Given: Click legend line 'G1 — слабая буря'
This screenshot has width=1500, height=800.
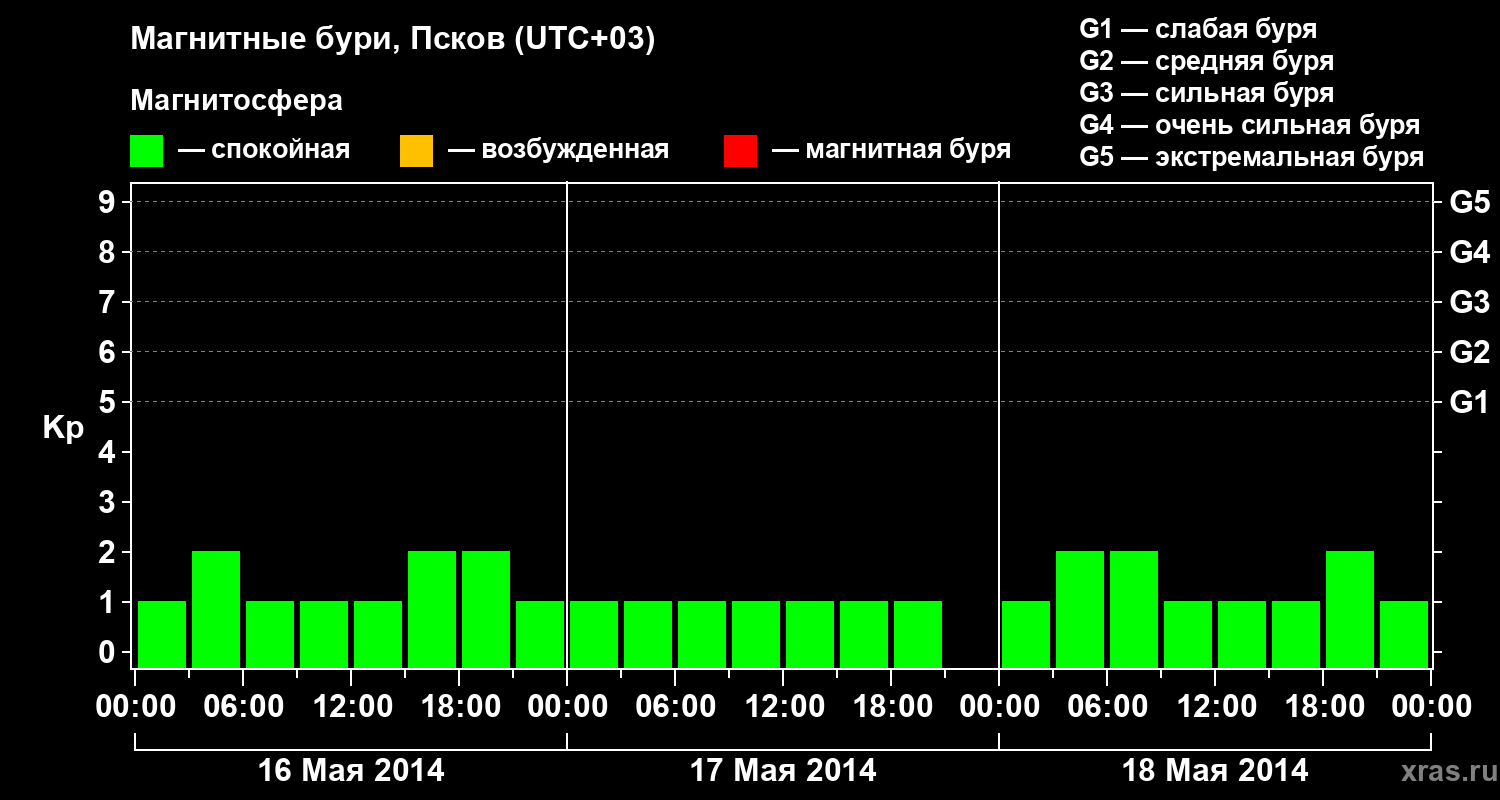Looking at the screenshot, I should pyautogui.click(x=1198, y=29).
